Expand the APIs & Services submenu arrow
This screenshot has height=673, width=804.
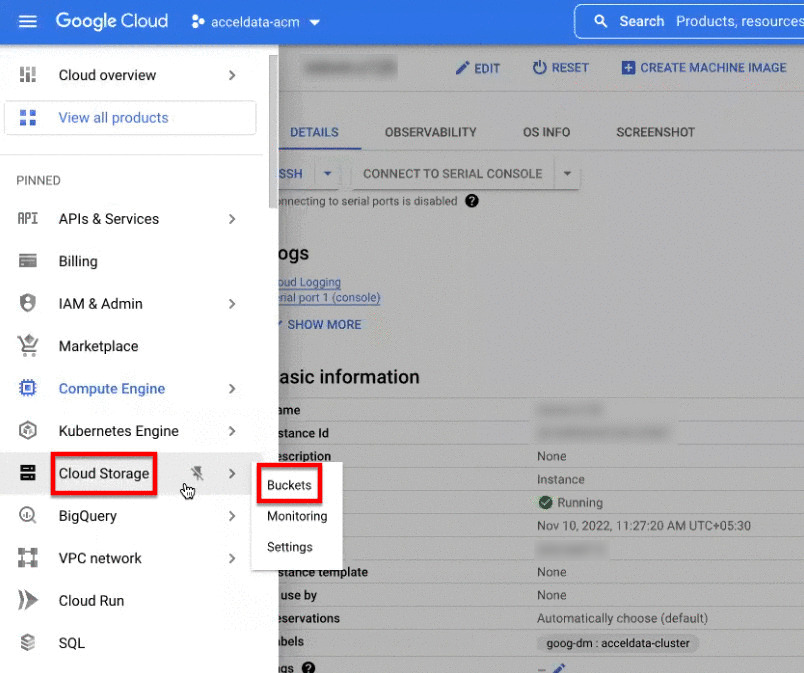point(232,219)
